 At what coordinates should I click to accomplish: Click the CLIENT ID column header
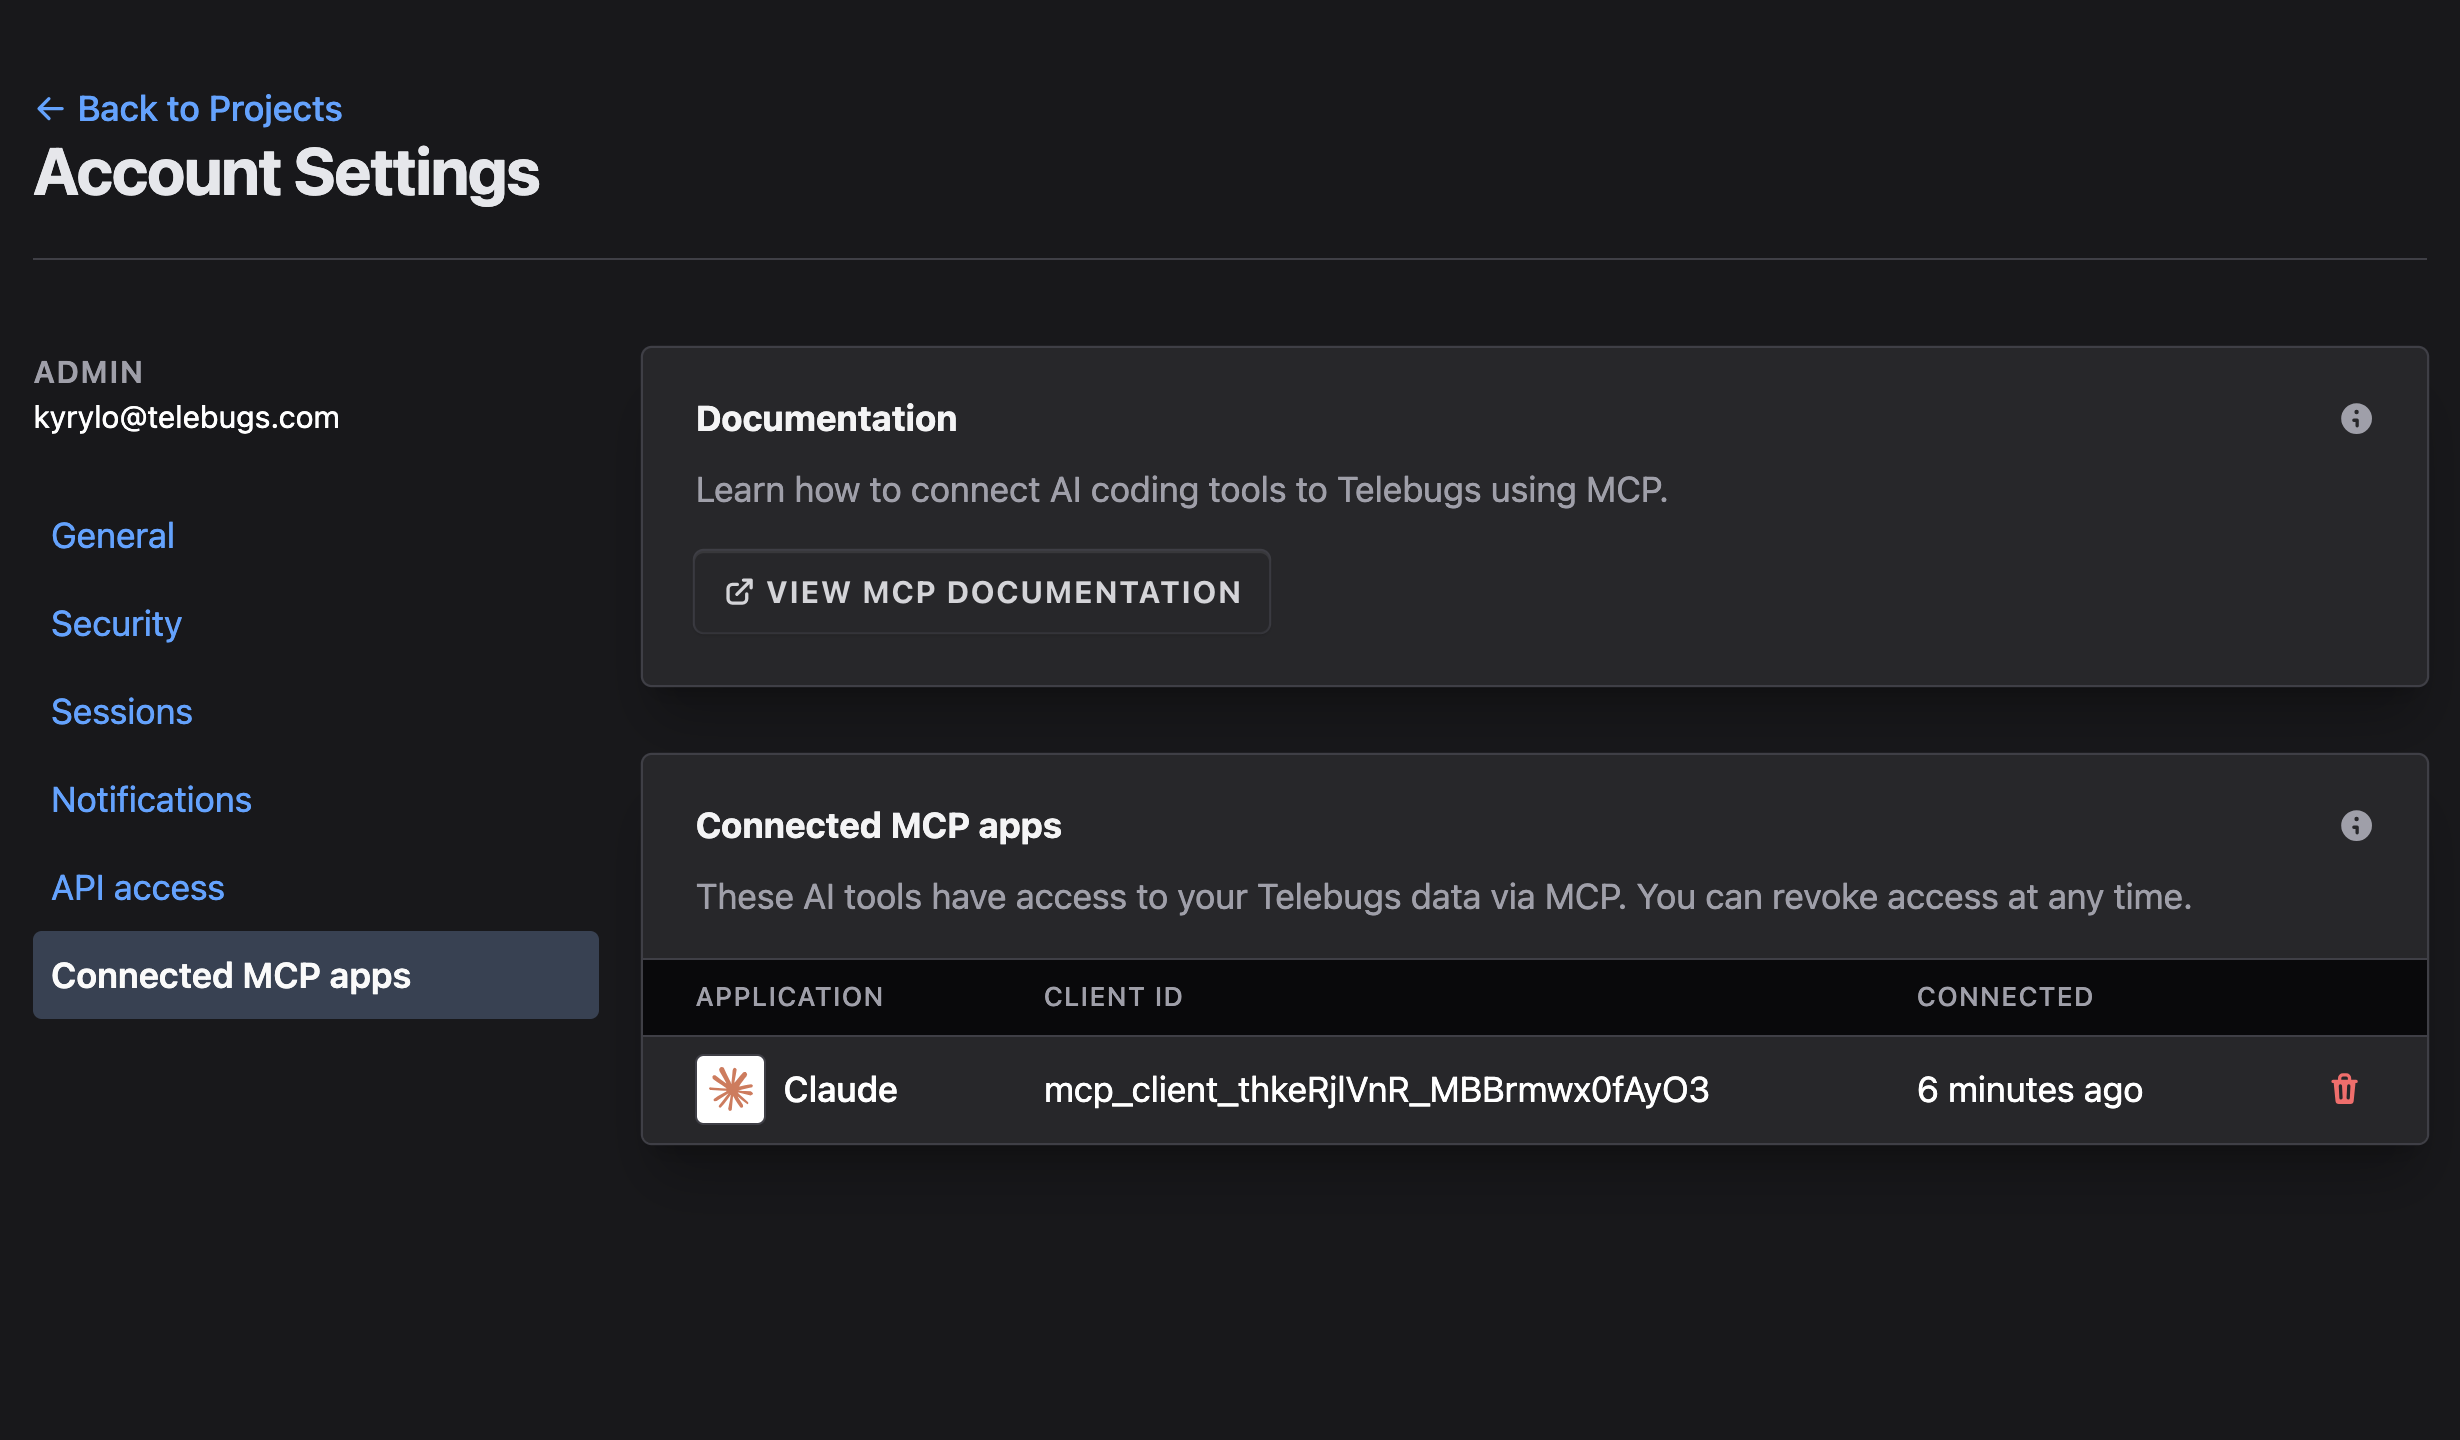[x=1113, y=997]
